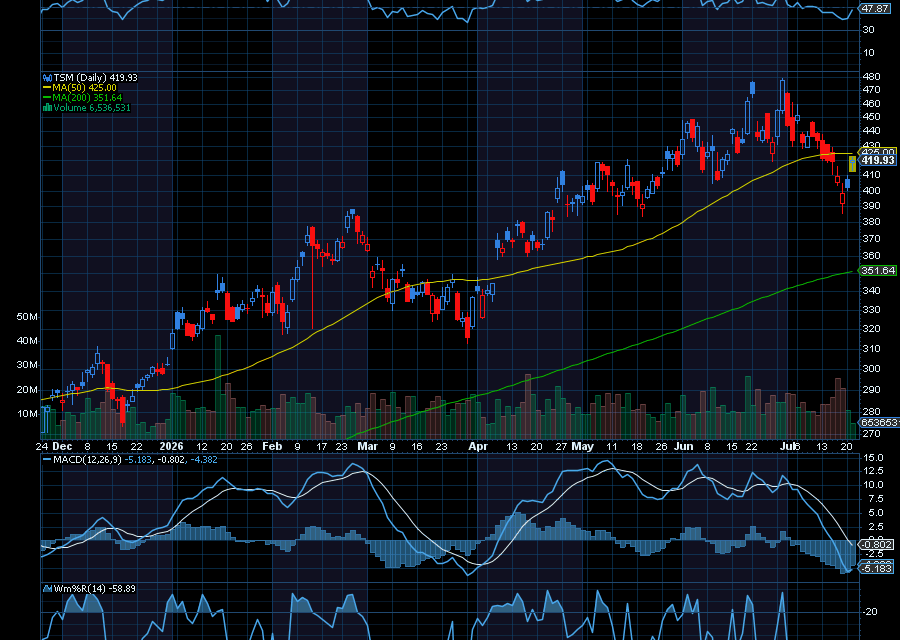This screenshot has height=640, width=900.
Task: Click the TSM (Daily) 419.93 legend label
Action: click(96, 77)
